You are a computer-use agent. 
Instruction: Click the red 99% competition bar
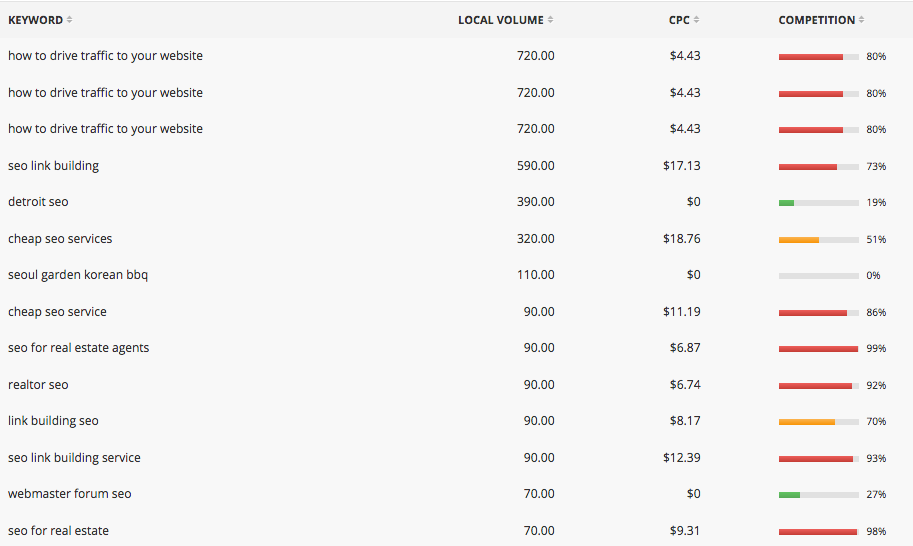819,349
